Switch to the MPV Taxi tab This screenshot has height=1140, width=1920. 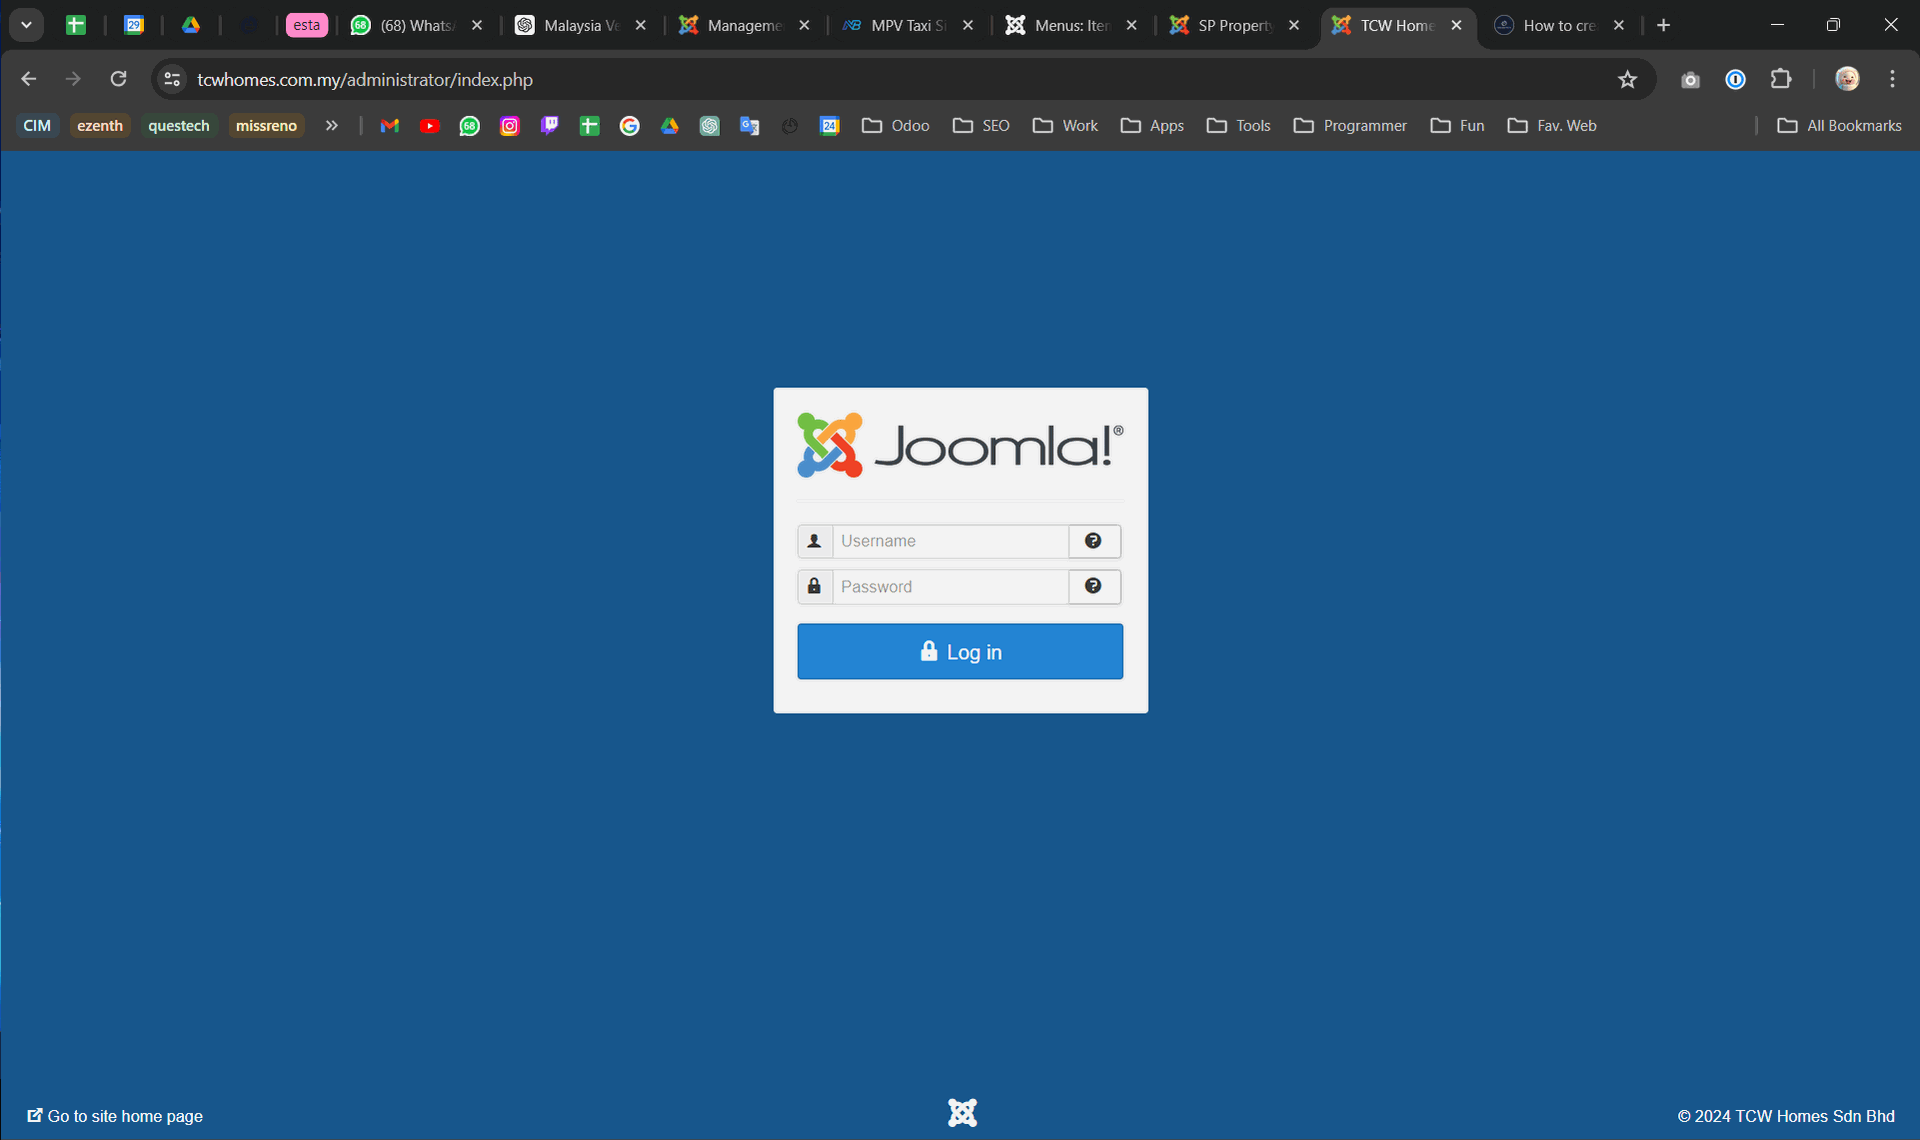pyautogui.click(x=908, y=25)
